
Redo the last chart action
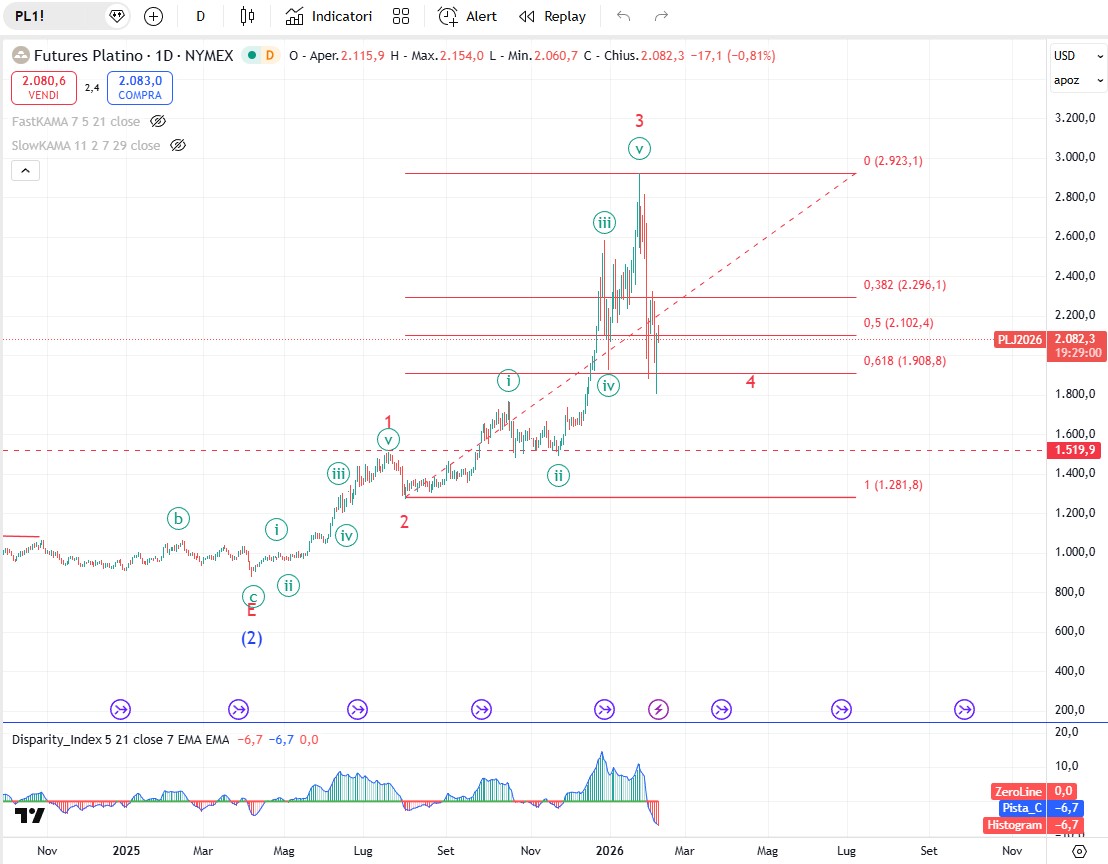tap(661, 16)
